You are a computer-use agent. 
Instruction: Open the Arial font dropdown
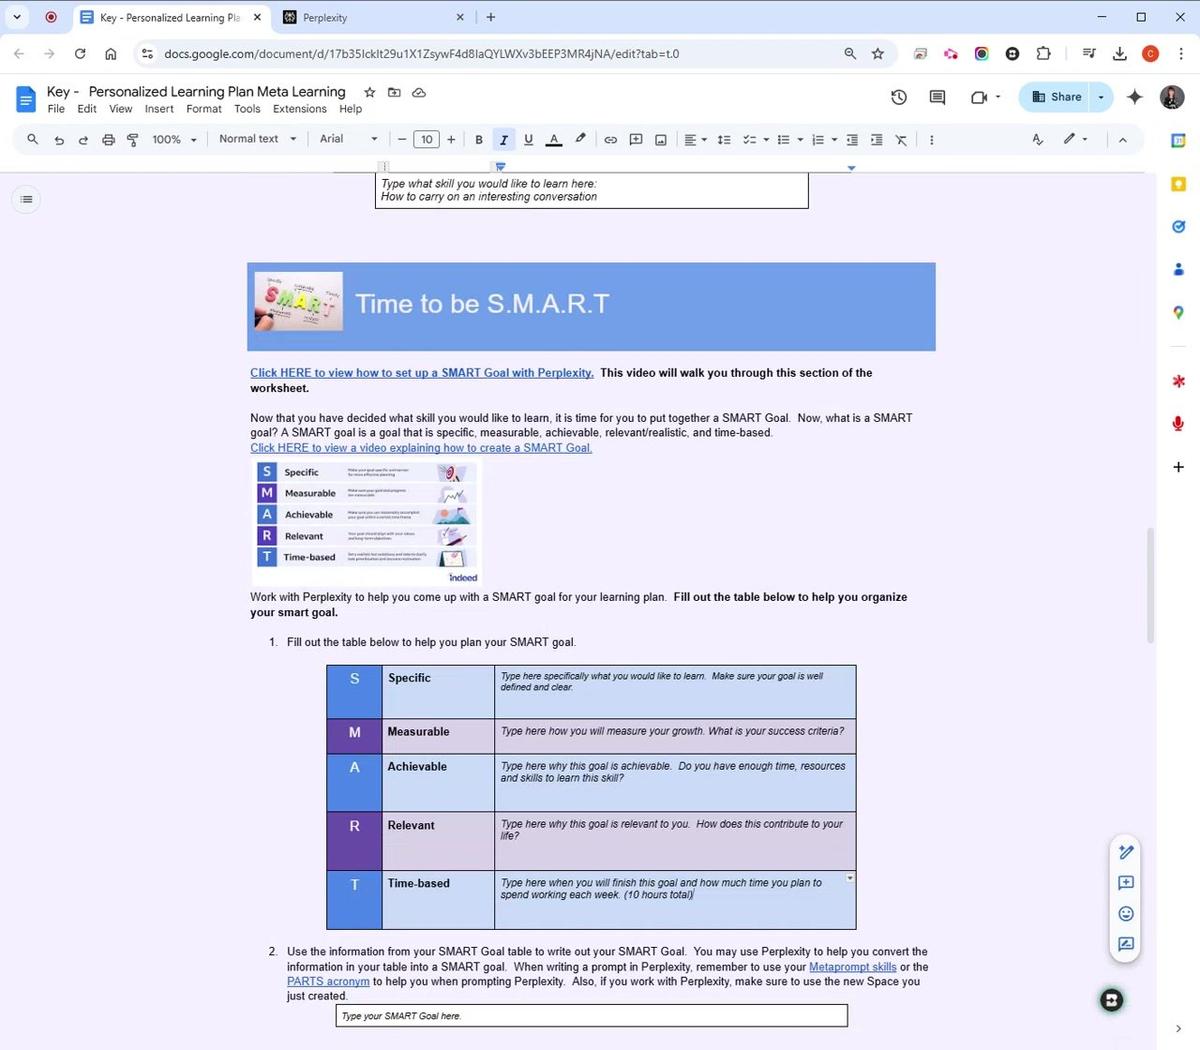pos(348,139)
